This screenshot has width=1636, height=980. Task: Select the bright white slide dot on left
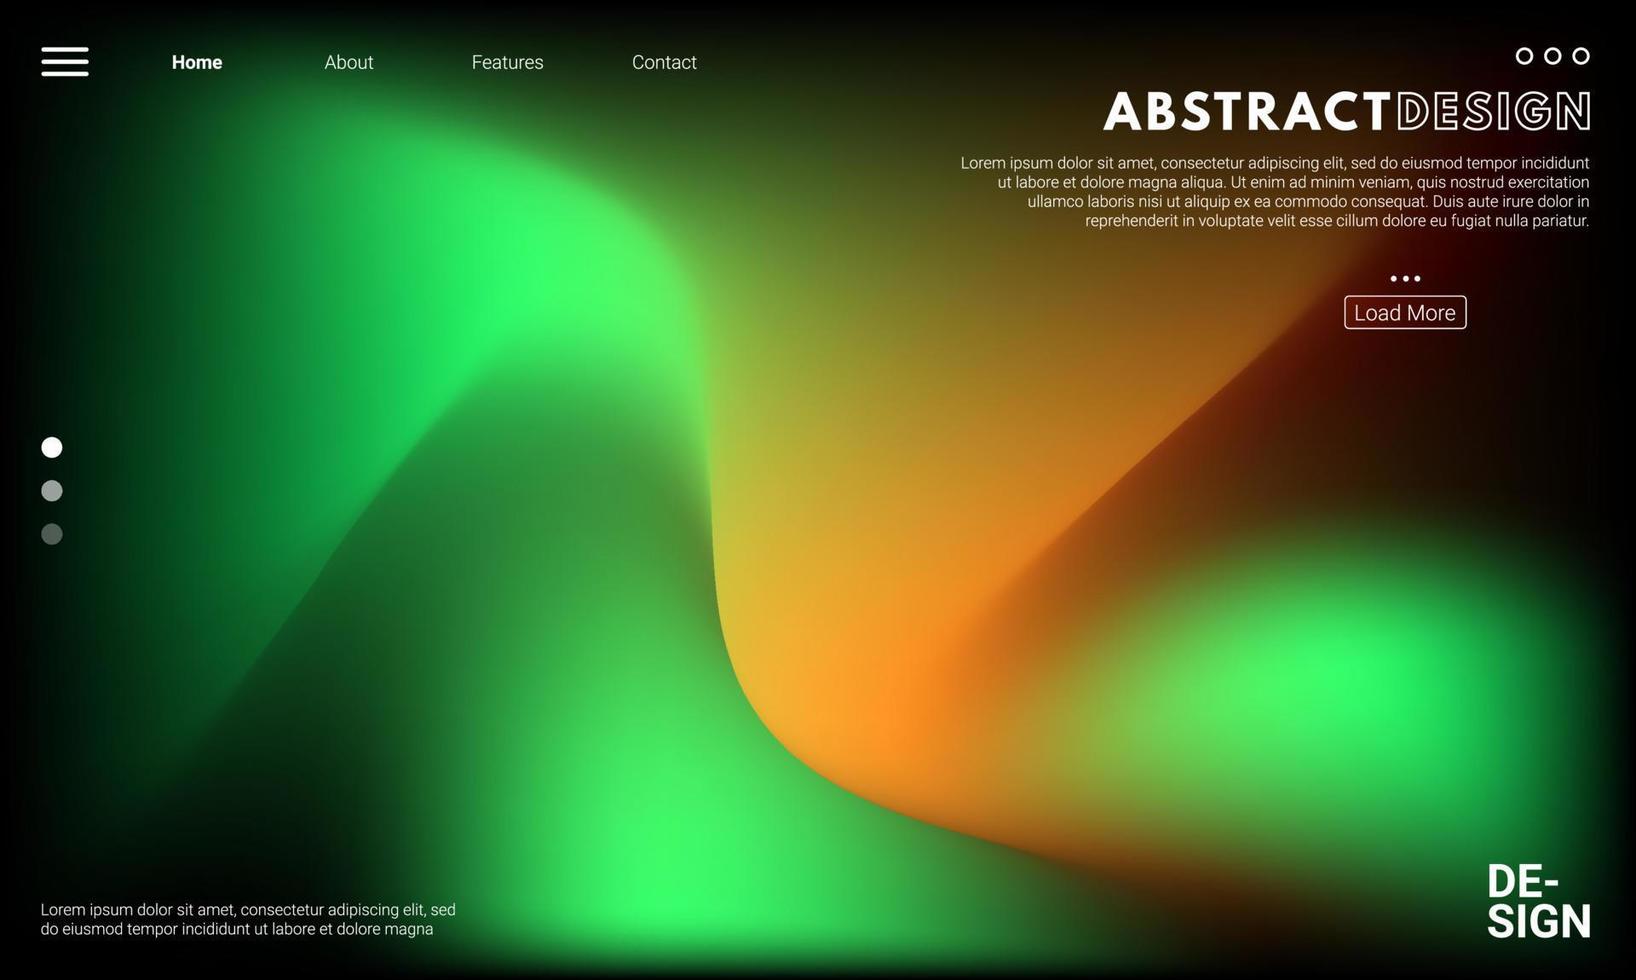(52, 447)
